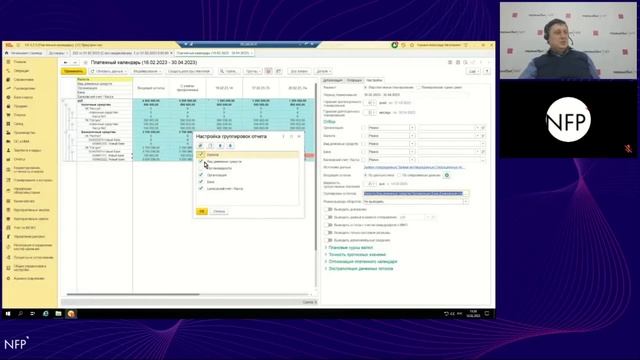
Task: Open Windows taskbar search
Action: click(x=20, y=313)
